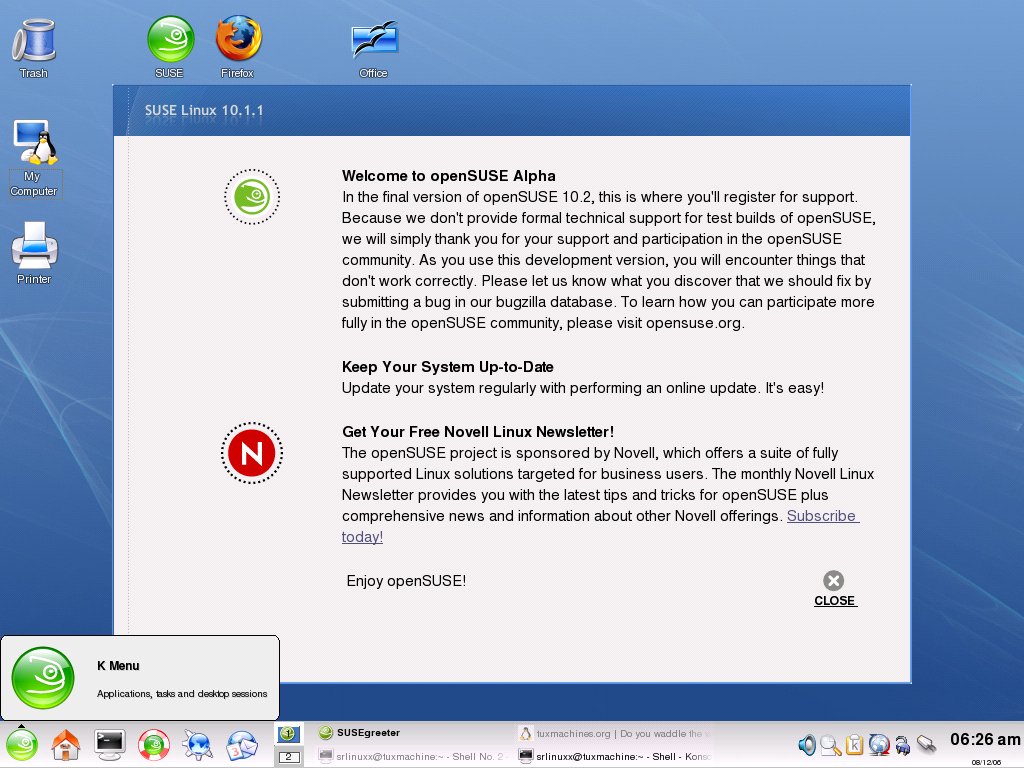Click the round X close icon
The height and width of the screenshot is (768, 1024).
(833, 581)
